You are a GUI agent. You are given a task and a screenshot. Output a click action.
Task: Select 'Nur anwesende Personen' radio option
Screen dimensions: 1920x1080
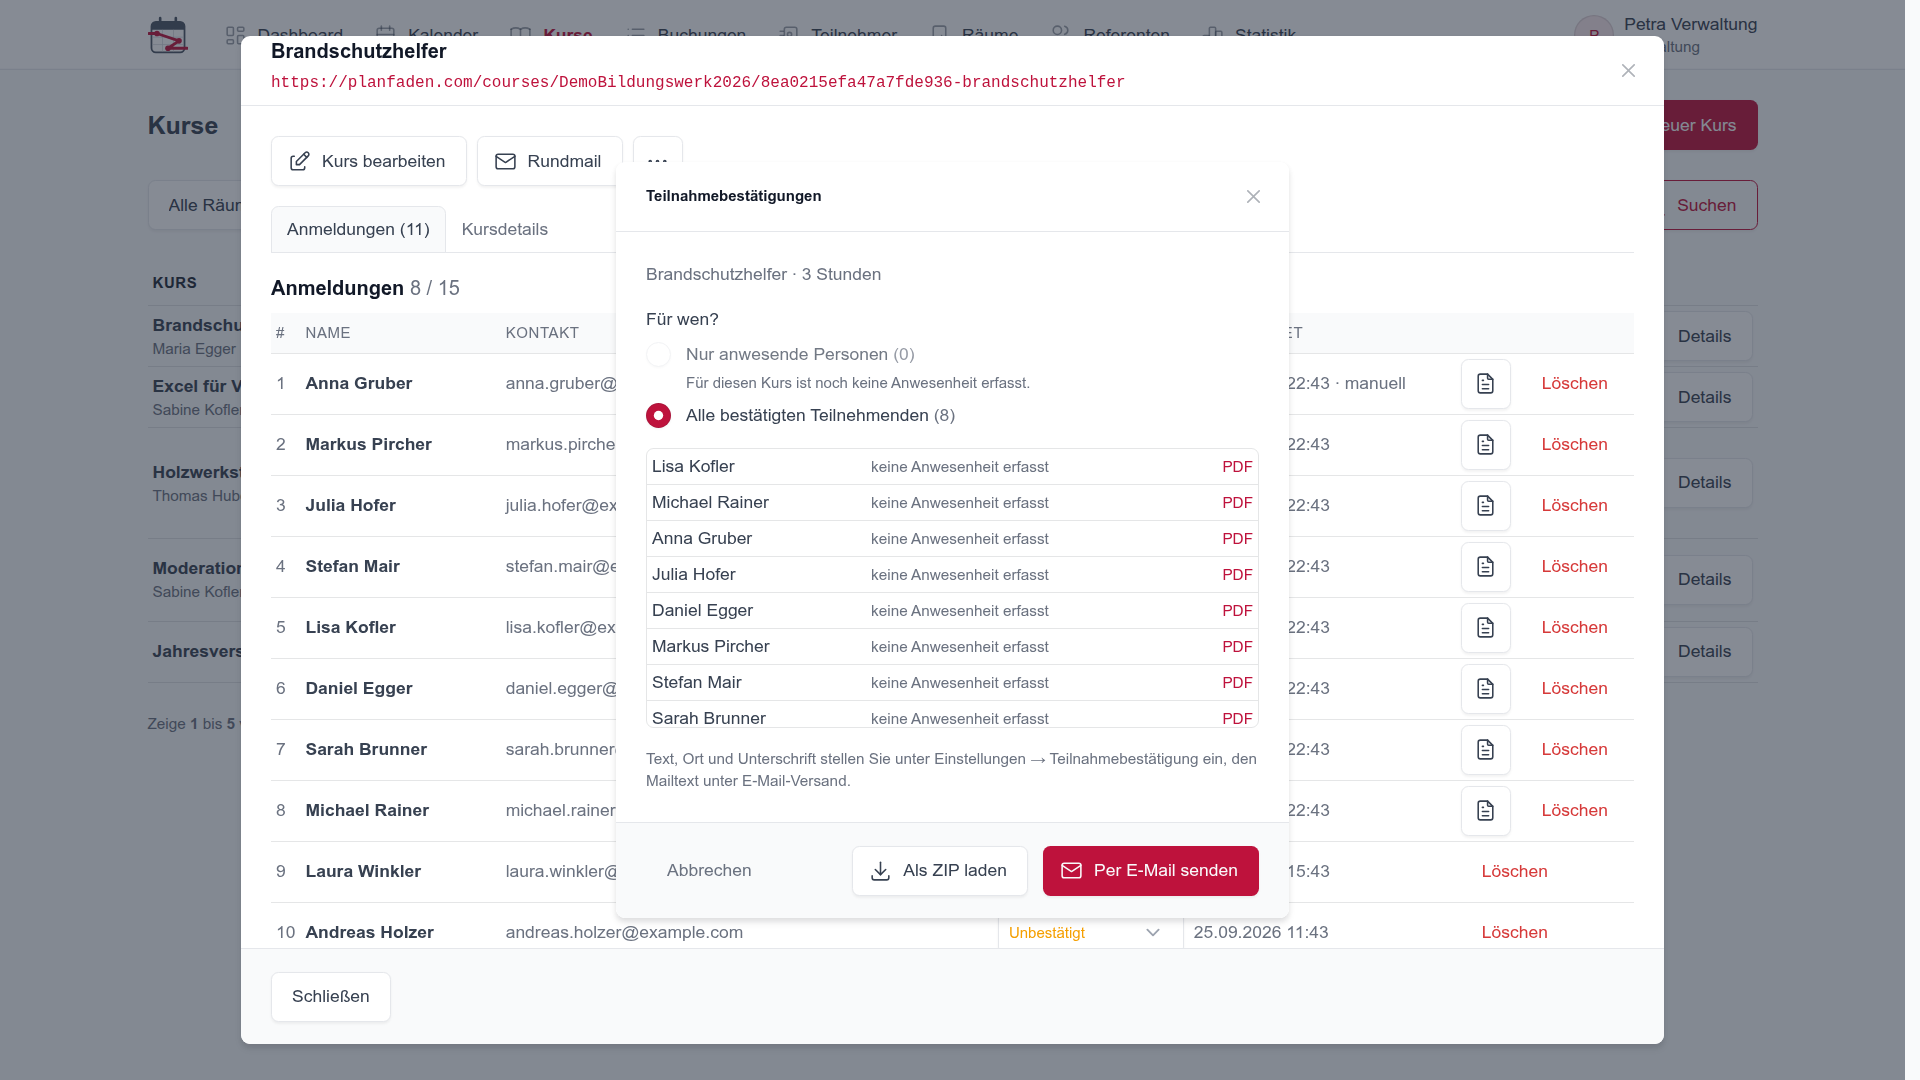pyautogui.click(x=658, y=355)
